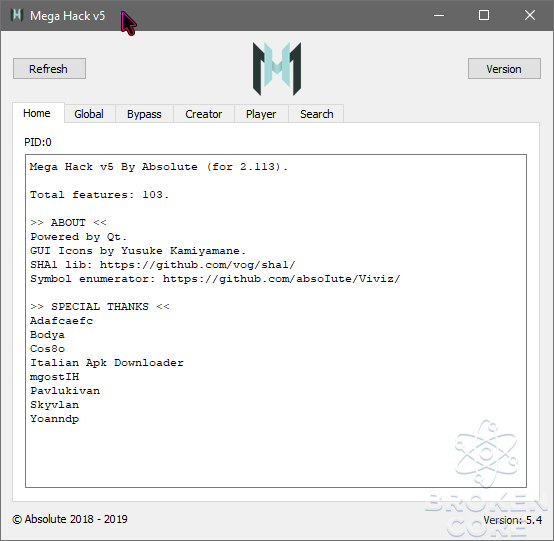Image resolution: width=554 pixels, height=541 pixels.
Task: Select the Player tab
Action: pos(261,114)
